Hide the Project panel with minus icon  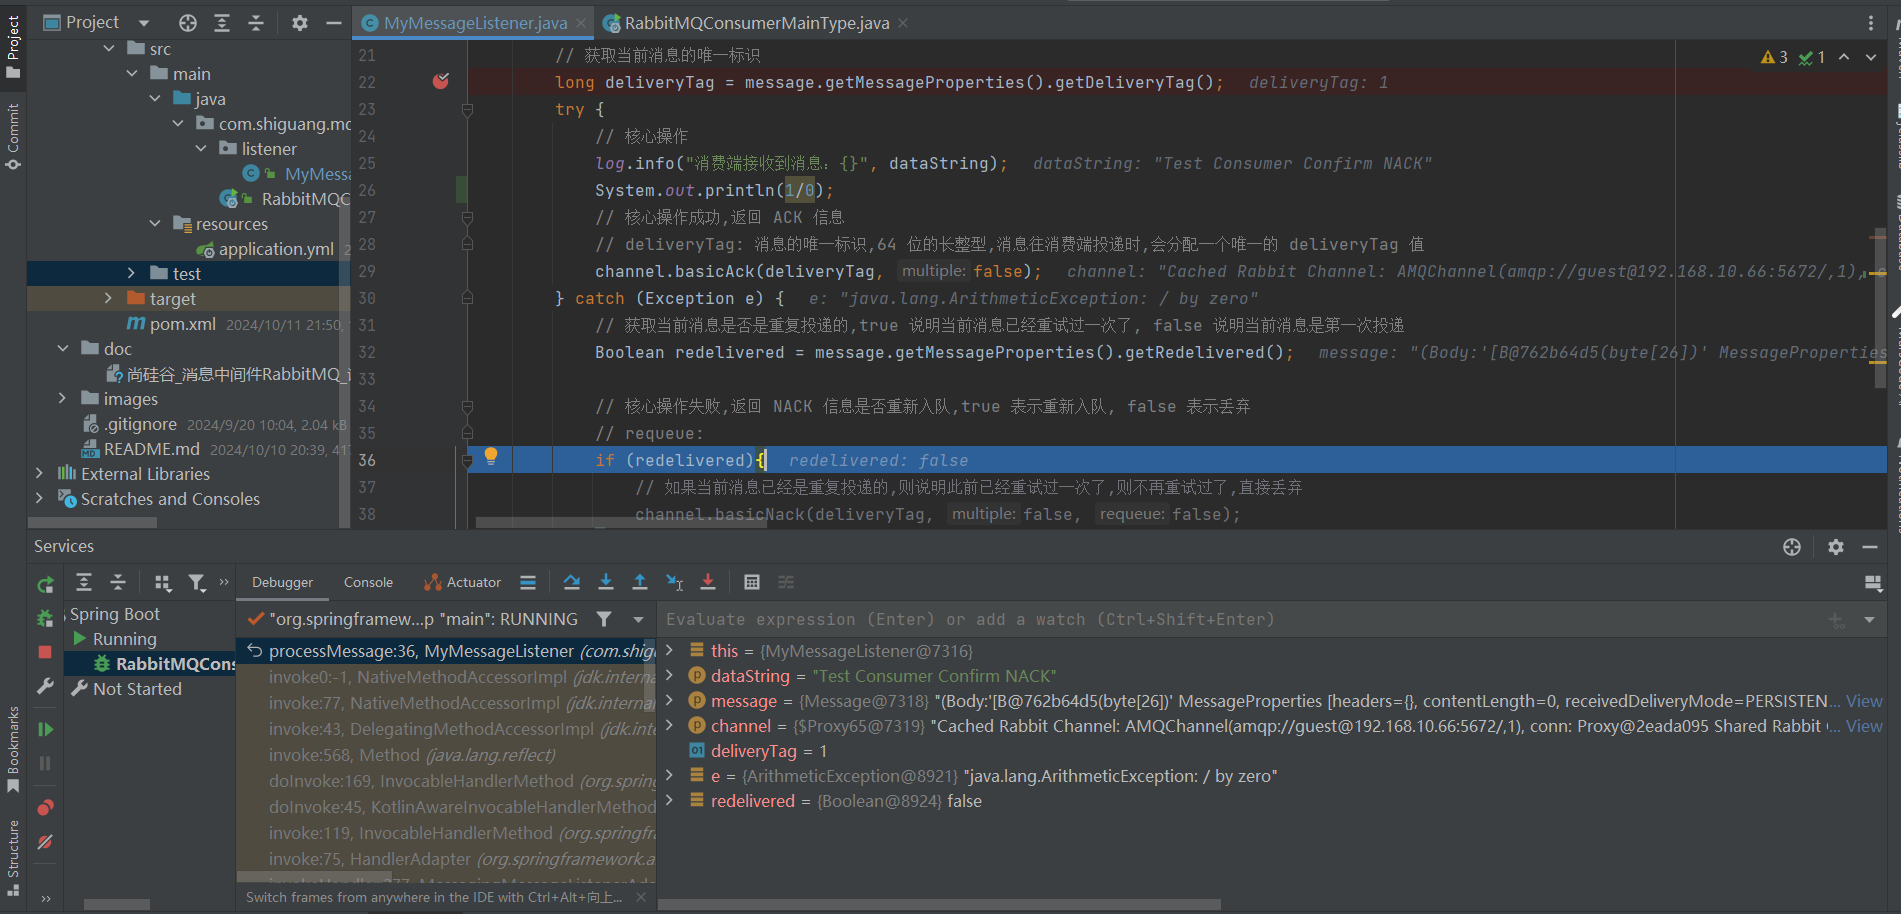click(x=334, y=22)
